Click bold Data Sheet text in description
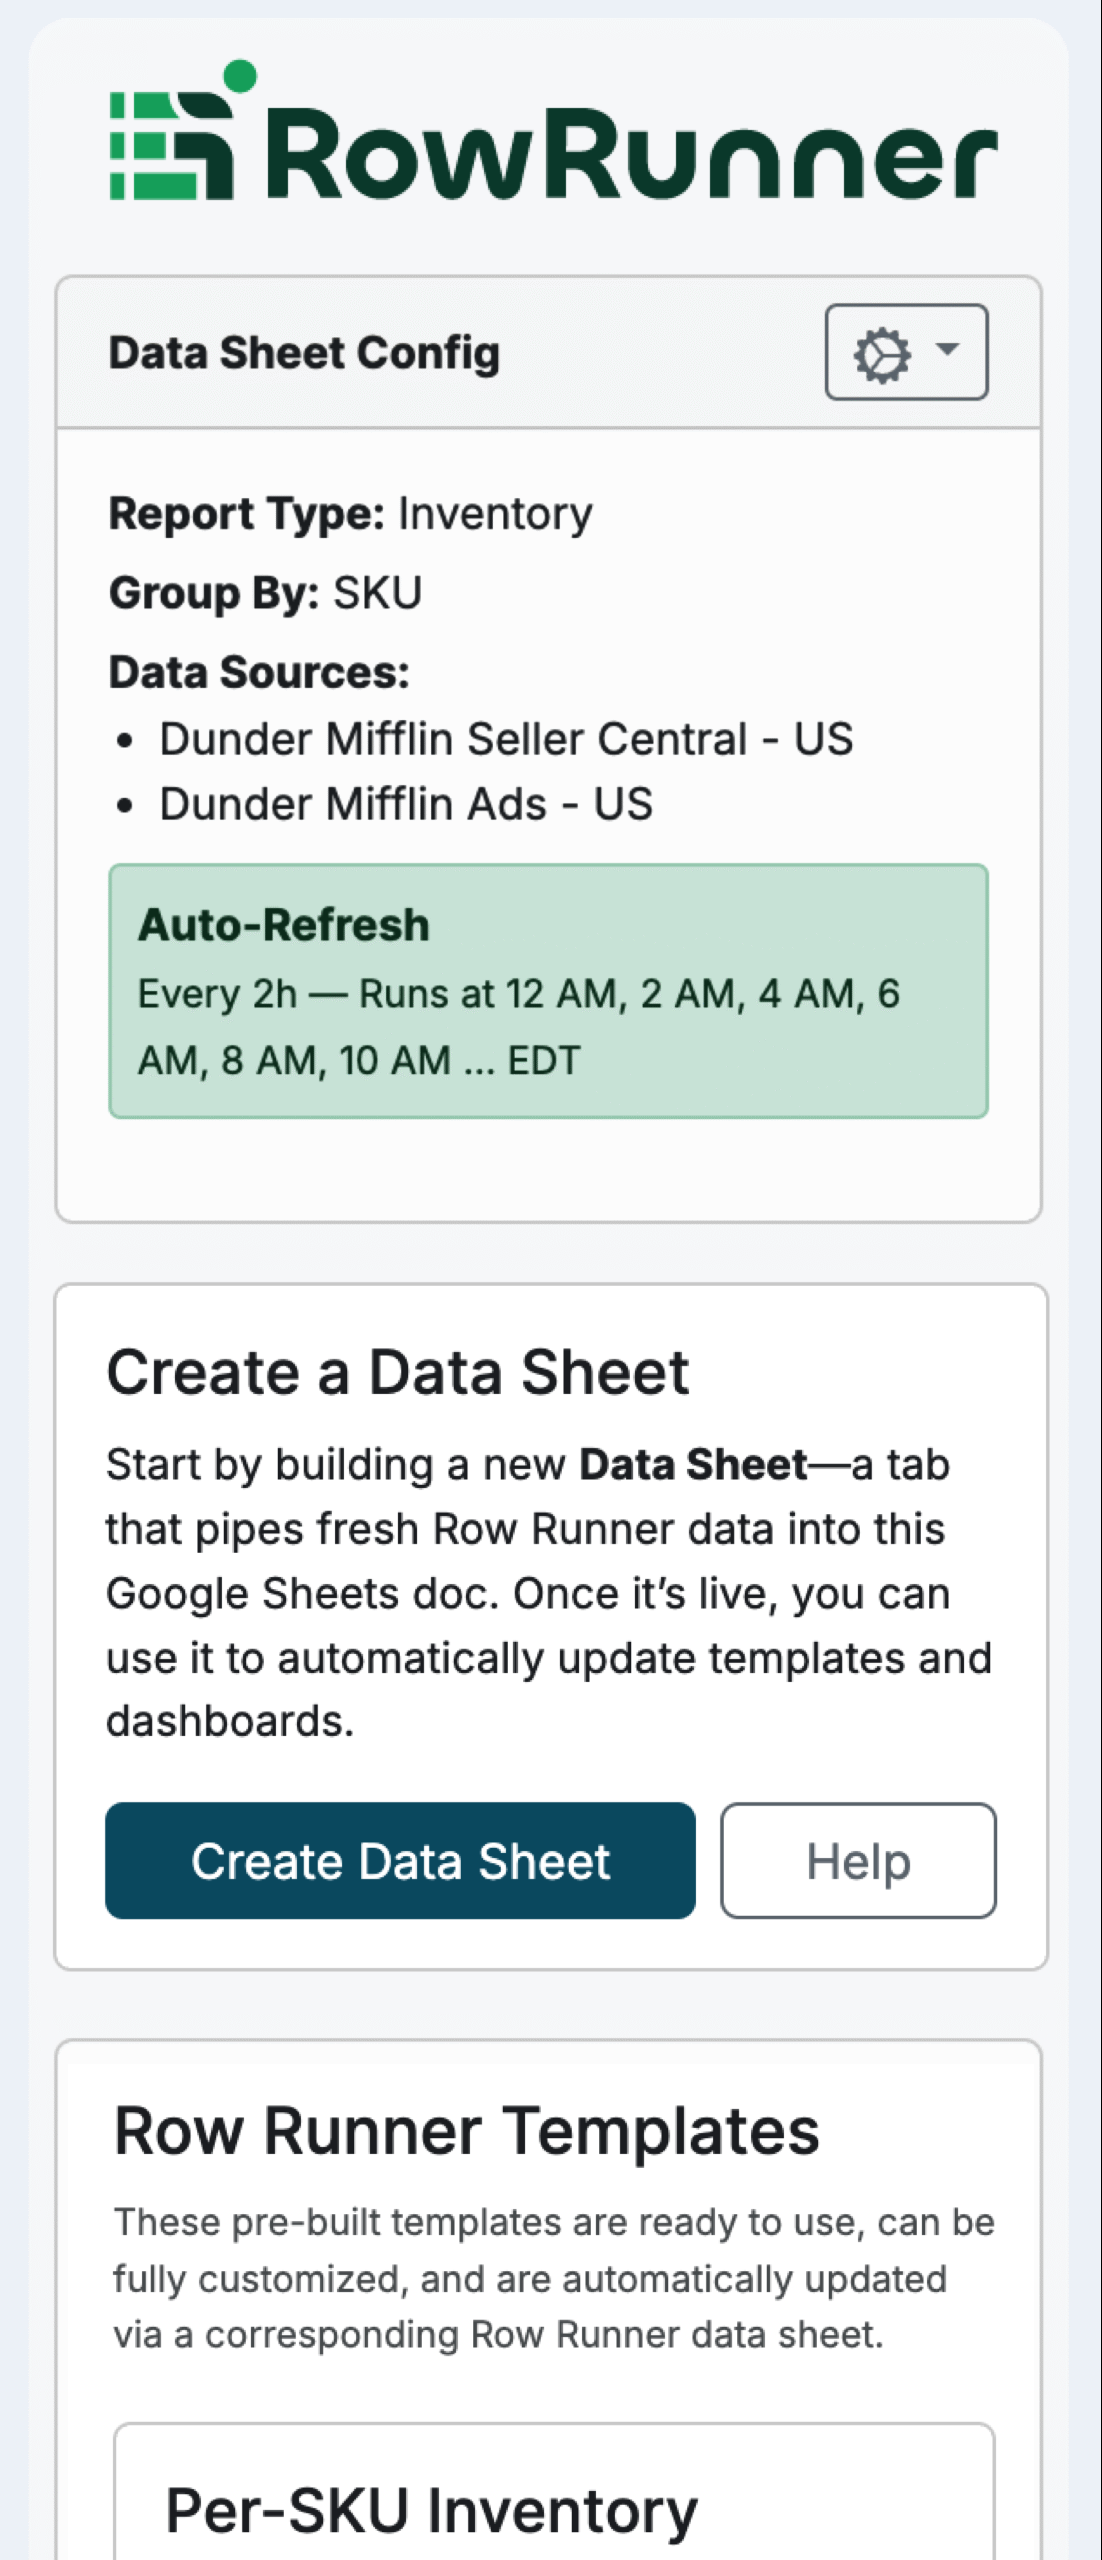 693,1465
